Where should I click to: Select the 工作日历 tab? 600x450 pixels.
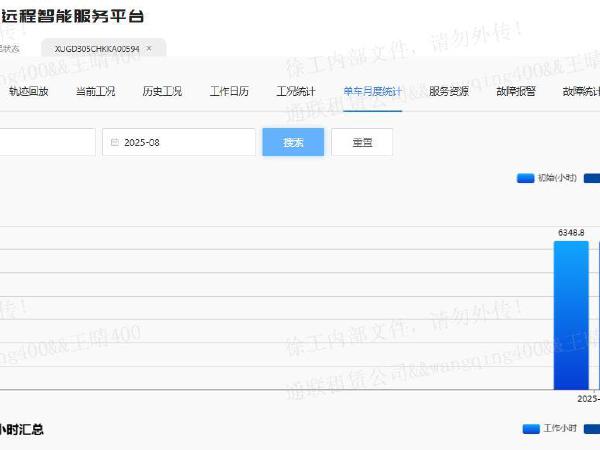[229, 91]
